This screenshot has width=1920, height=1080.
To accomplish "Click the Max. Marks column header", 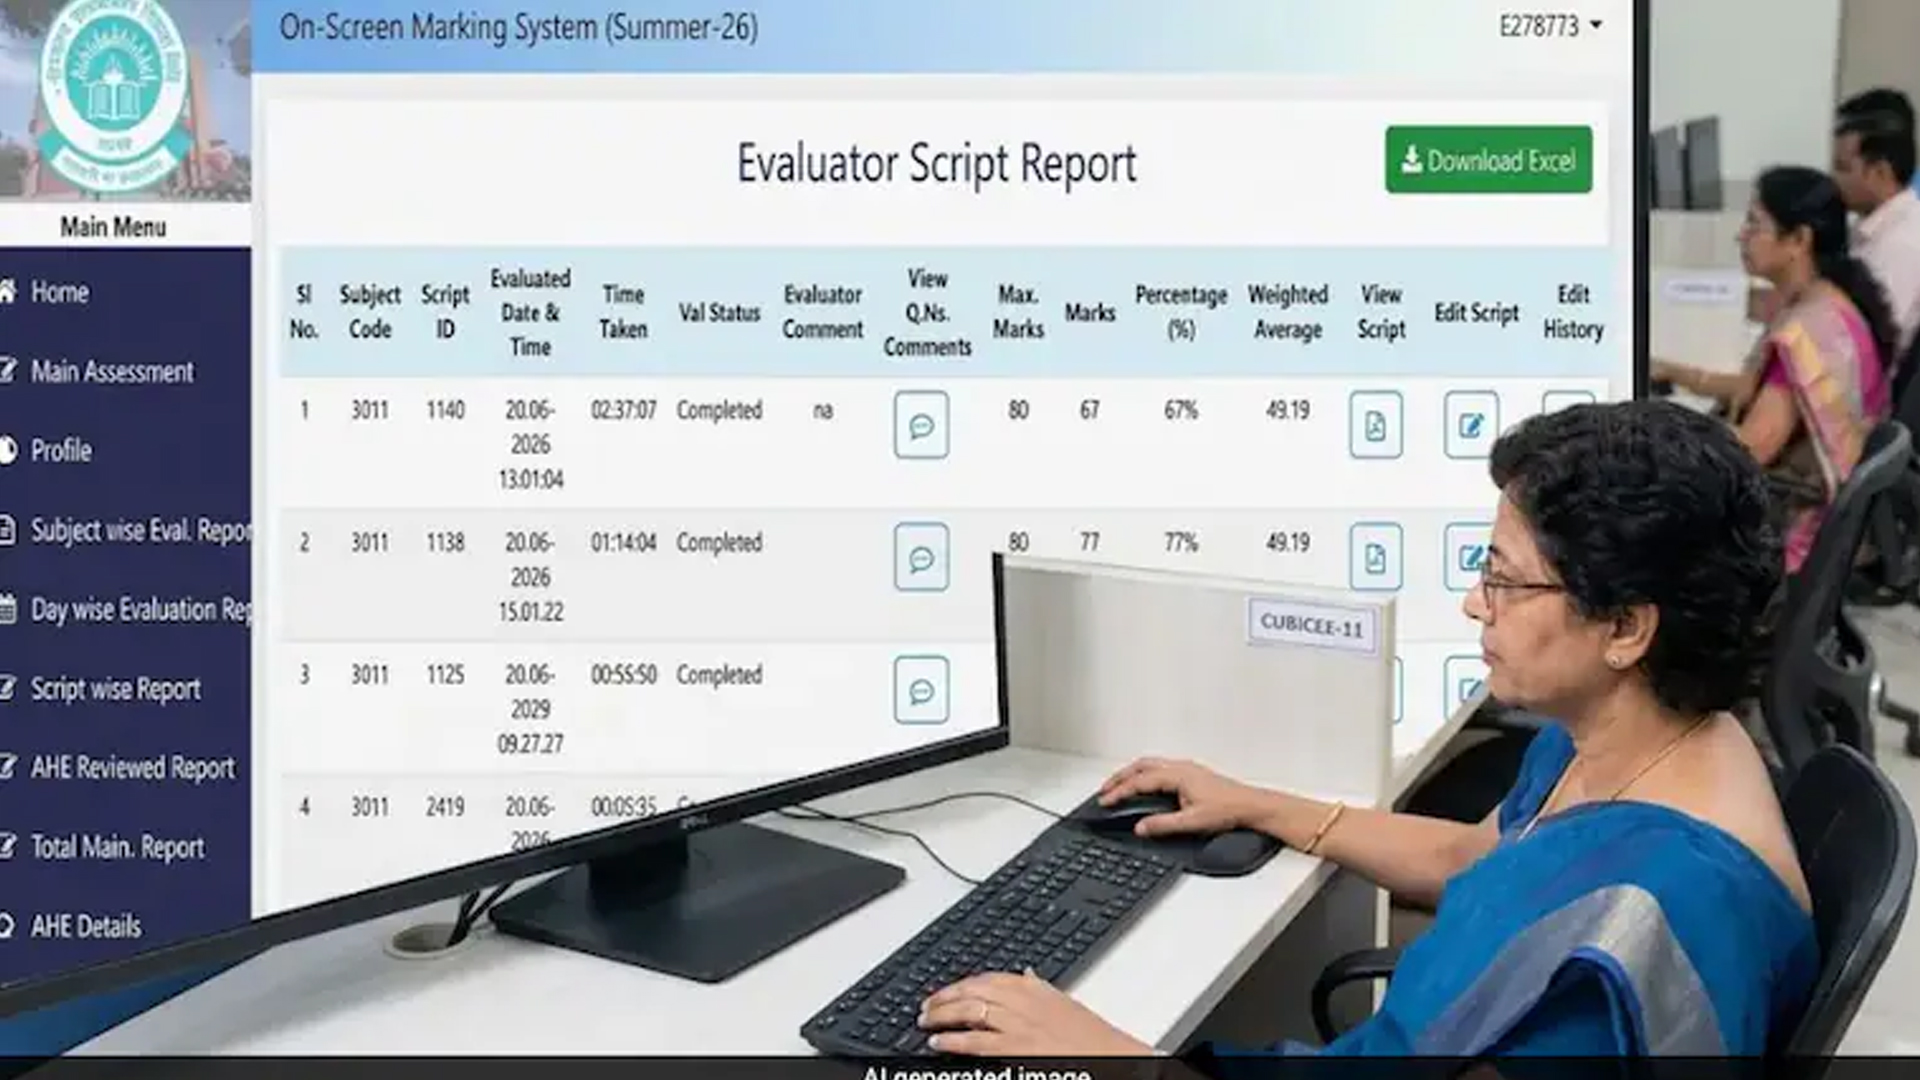I will tap(1018, 312).
